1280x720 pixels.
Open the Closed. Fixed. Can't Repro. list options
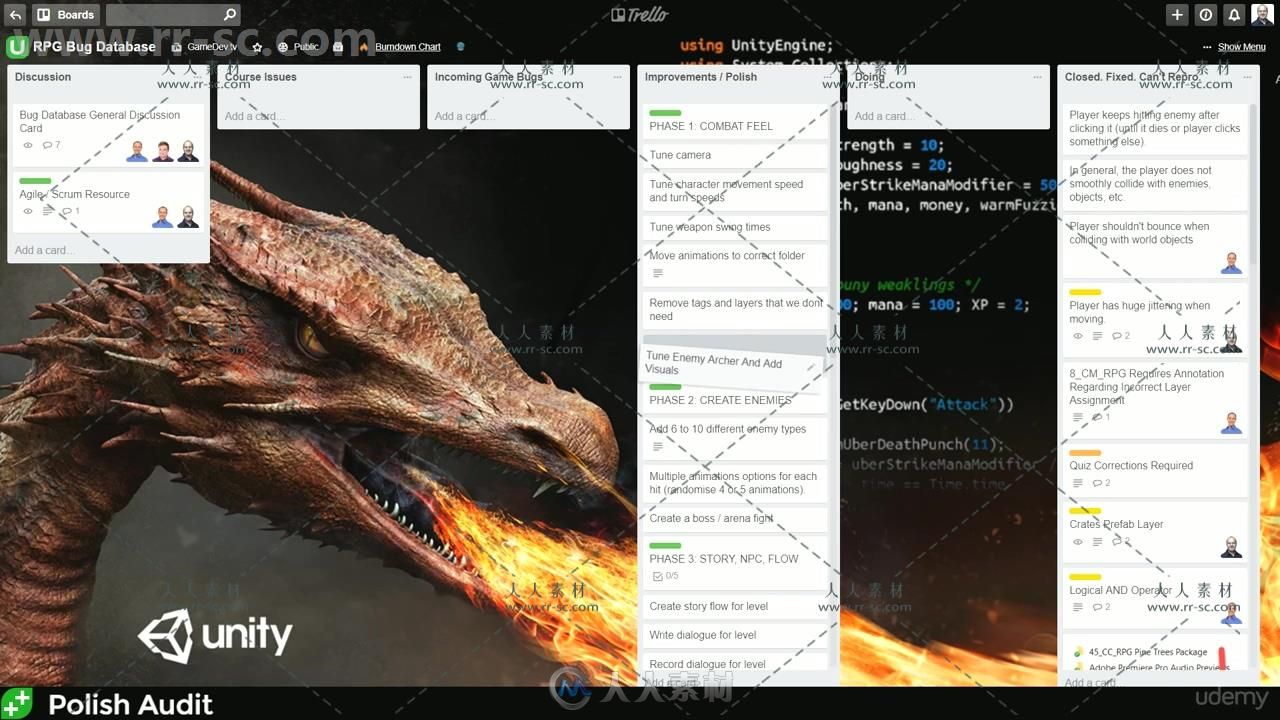[x=1247, y=77]
